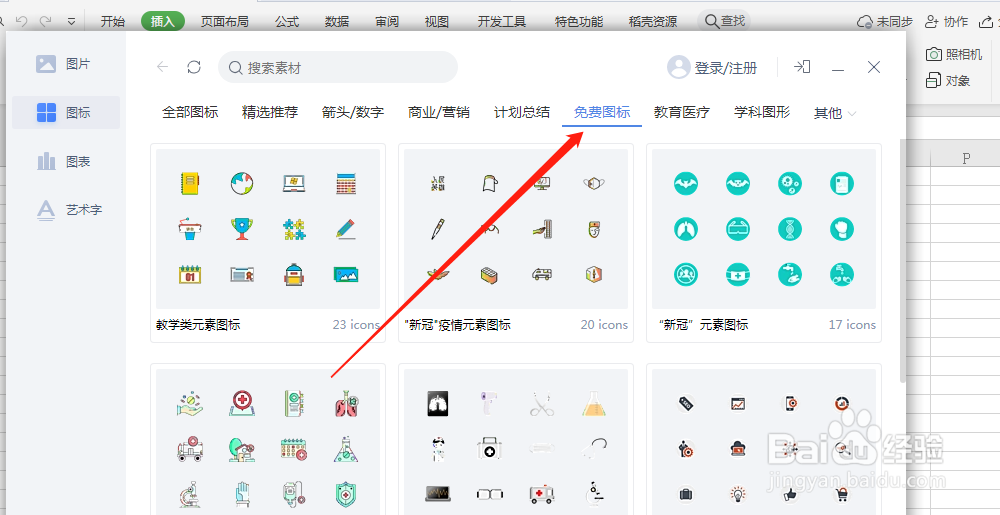Pick the shopping cart icon

(x=842, y=494)
